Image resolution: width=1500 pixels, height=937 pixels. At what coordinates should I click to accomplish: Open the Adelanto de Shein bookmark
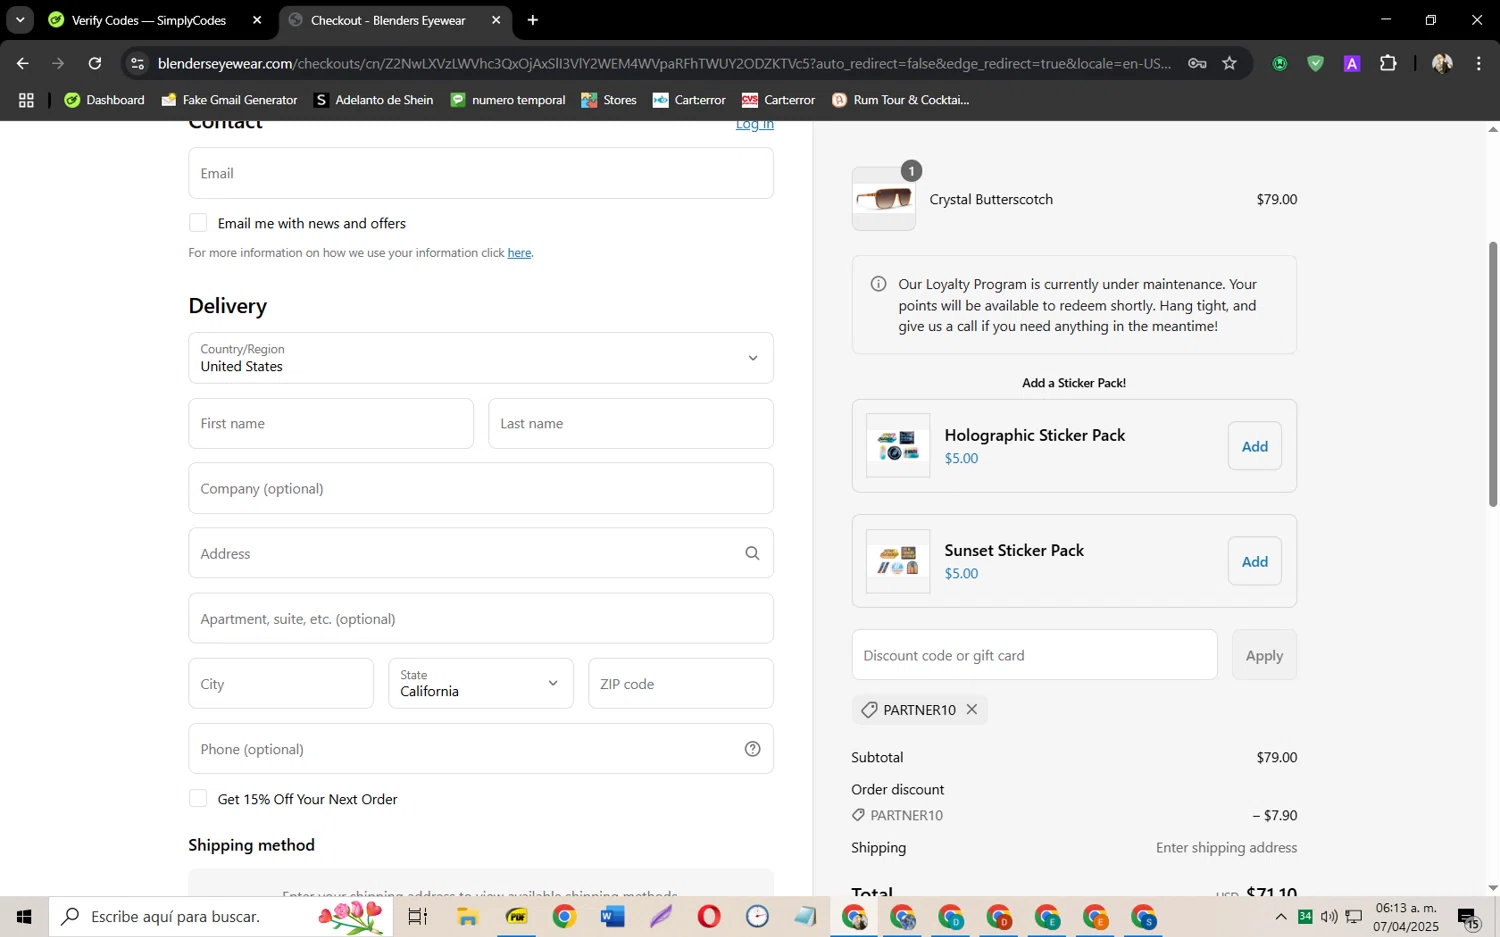[x=373, y=100]
